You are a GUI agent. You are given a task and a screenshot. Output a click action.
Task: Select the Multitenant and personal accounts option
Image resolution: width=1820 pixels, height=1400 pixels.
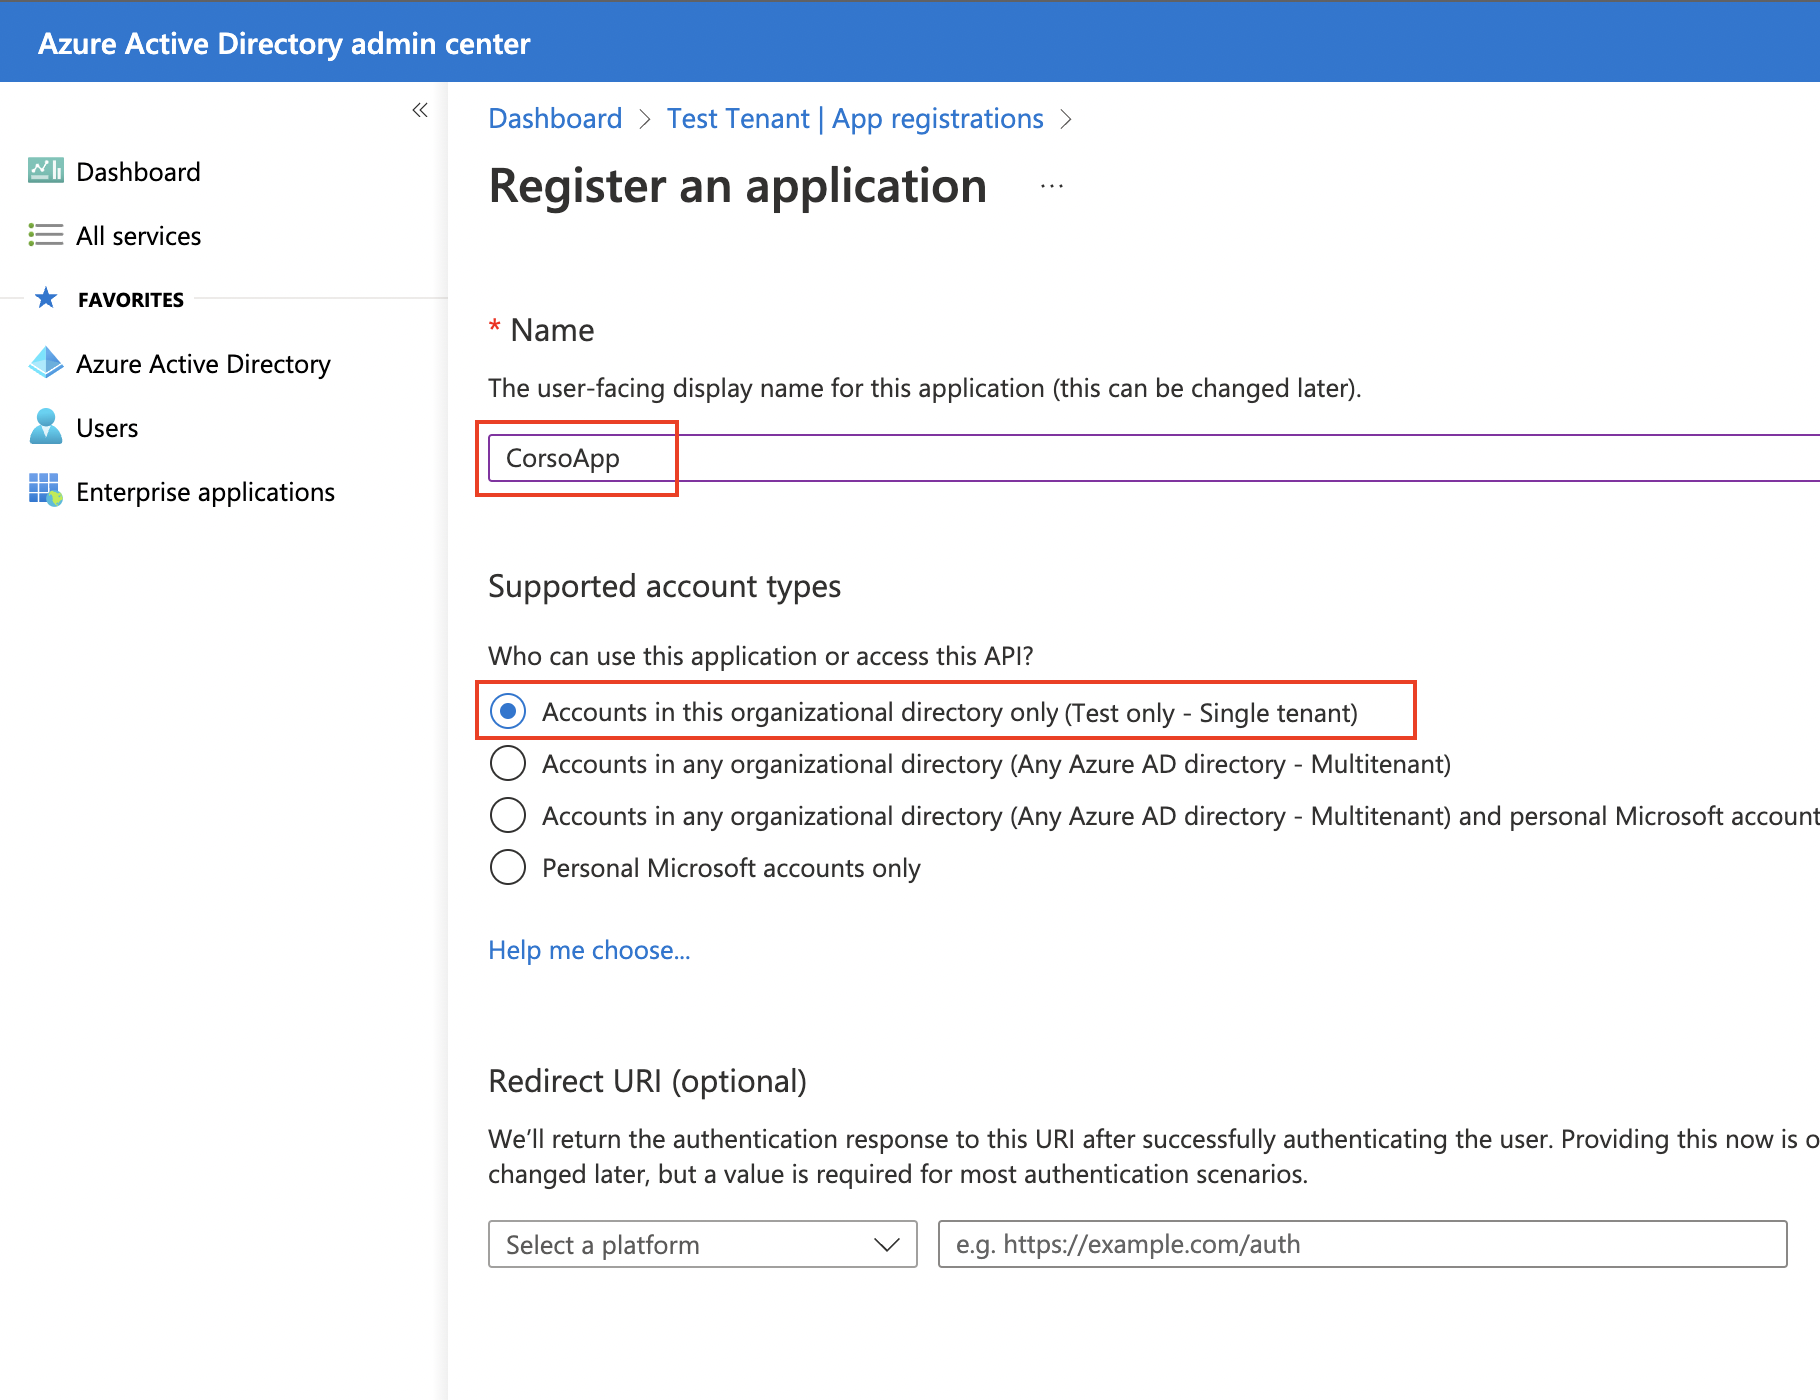(x=508, y=815)
